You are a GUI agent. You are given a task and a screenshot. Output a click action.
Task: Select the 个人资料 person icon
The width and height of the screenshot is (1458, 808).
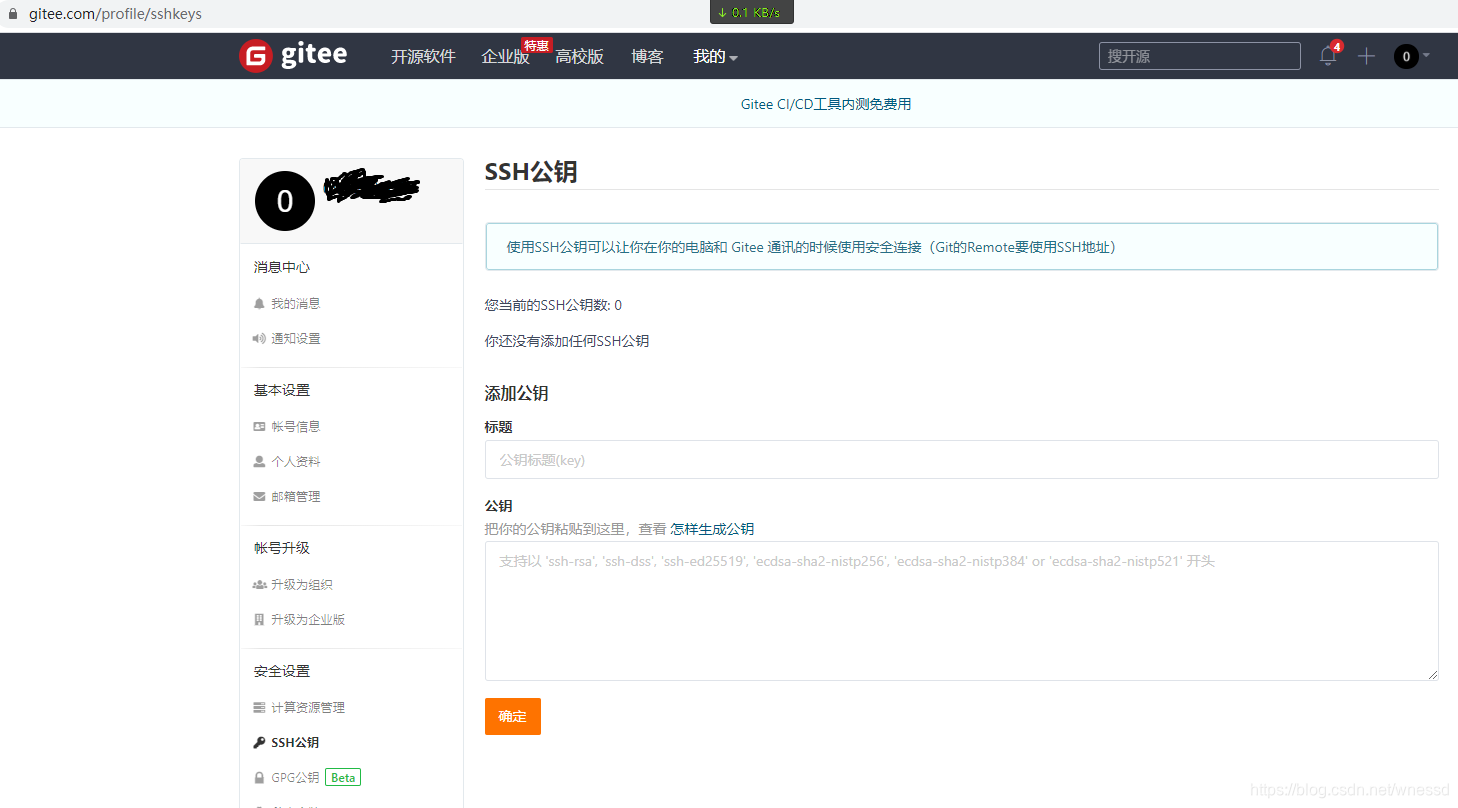click(x=259, y=461)
